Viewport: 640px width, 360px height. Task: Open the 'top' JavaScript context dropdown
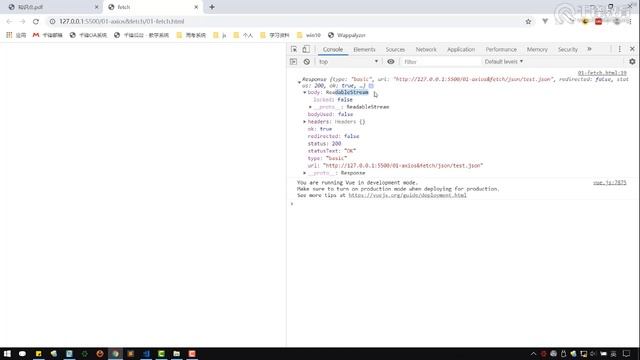348,62
